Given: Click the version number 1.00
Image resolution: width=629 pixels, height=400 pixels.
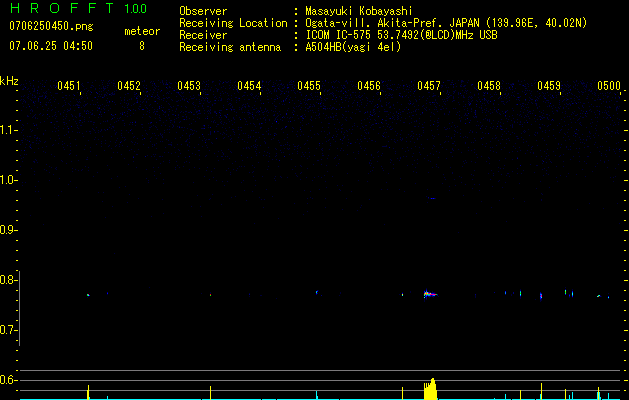Looking at the screenshot, I should (x=136, y=9).
